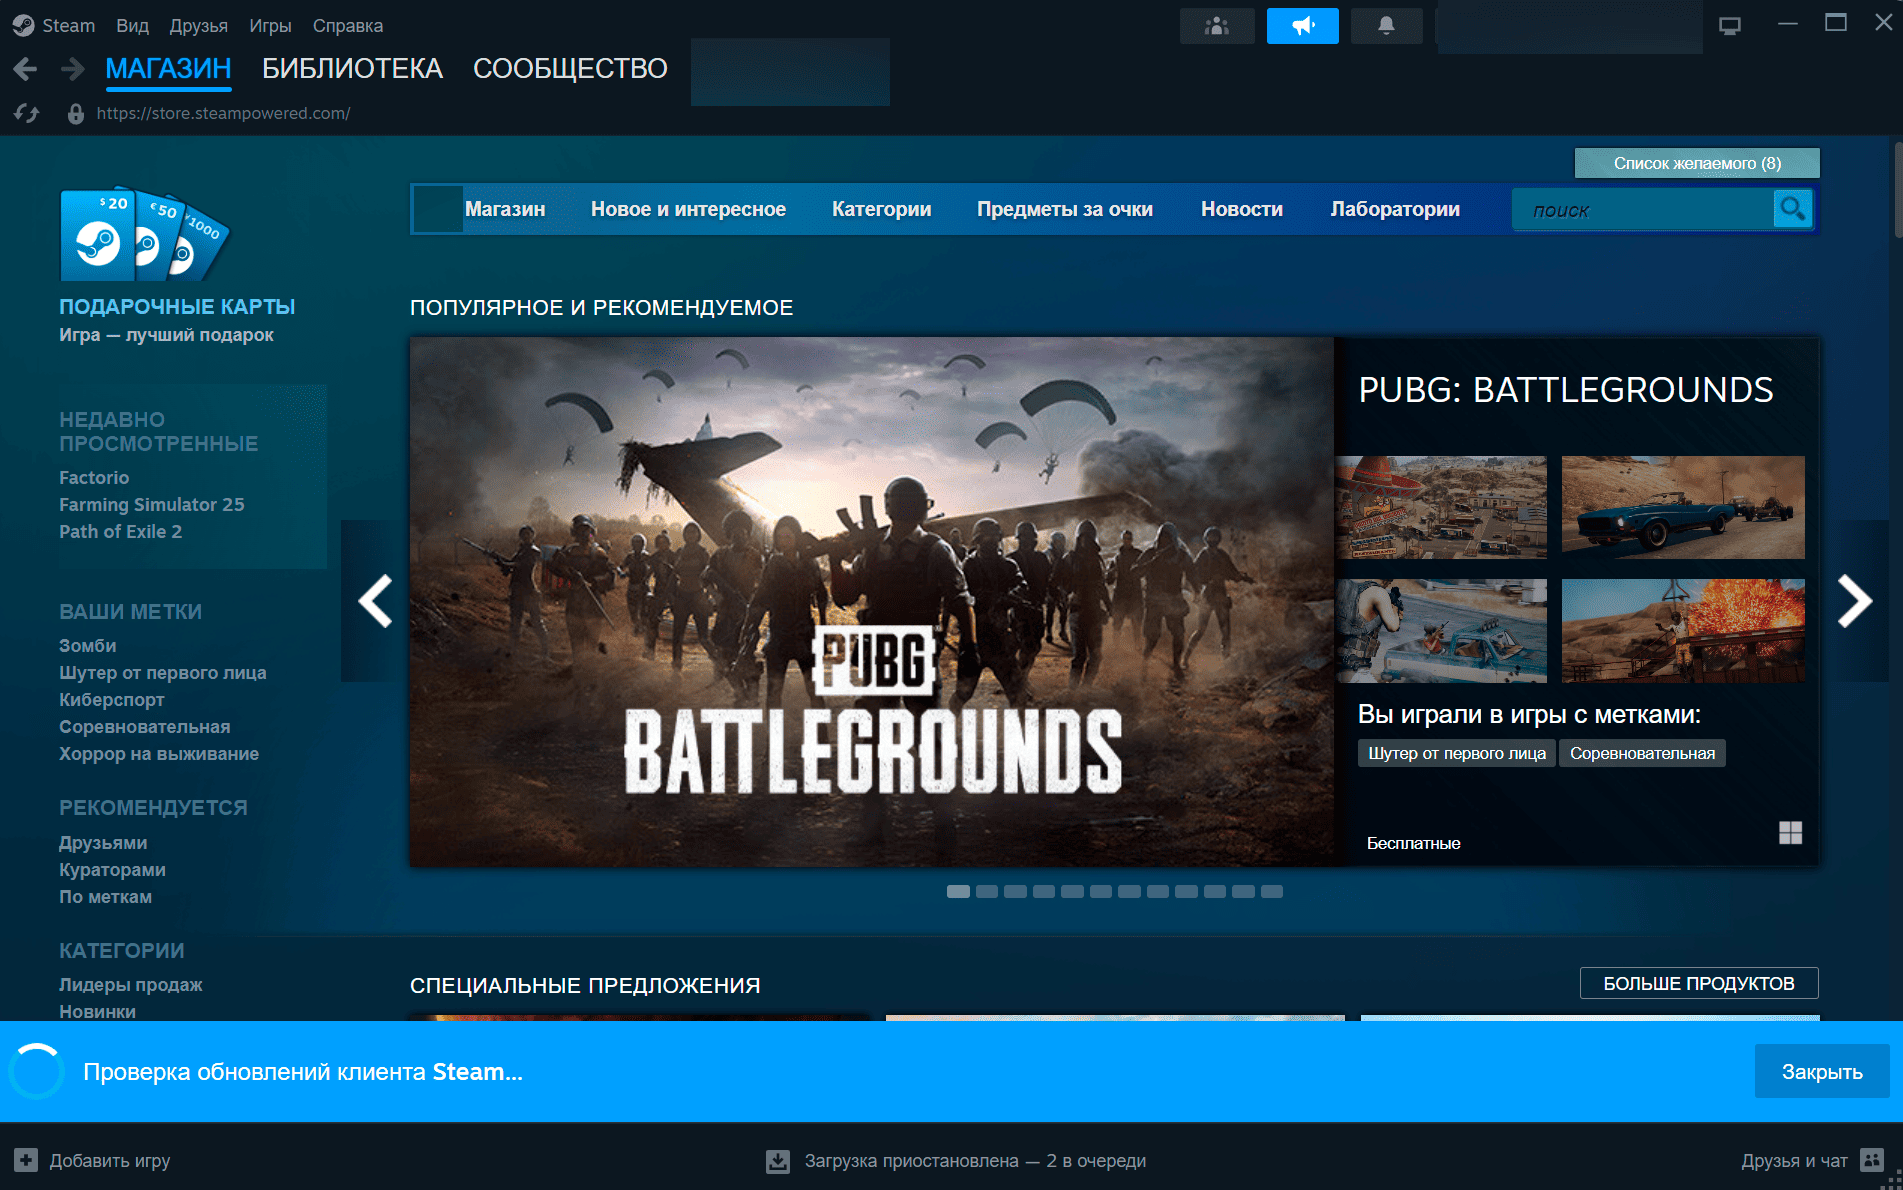Viewport: 1903px width, 1190px height.
Task: Select Соревновательная in the sidebar tags
Action: [x=144, y=726]
